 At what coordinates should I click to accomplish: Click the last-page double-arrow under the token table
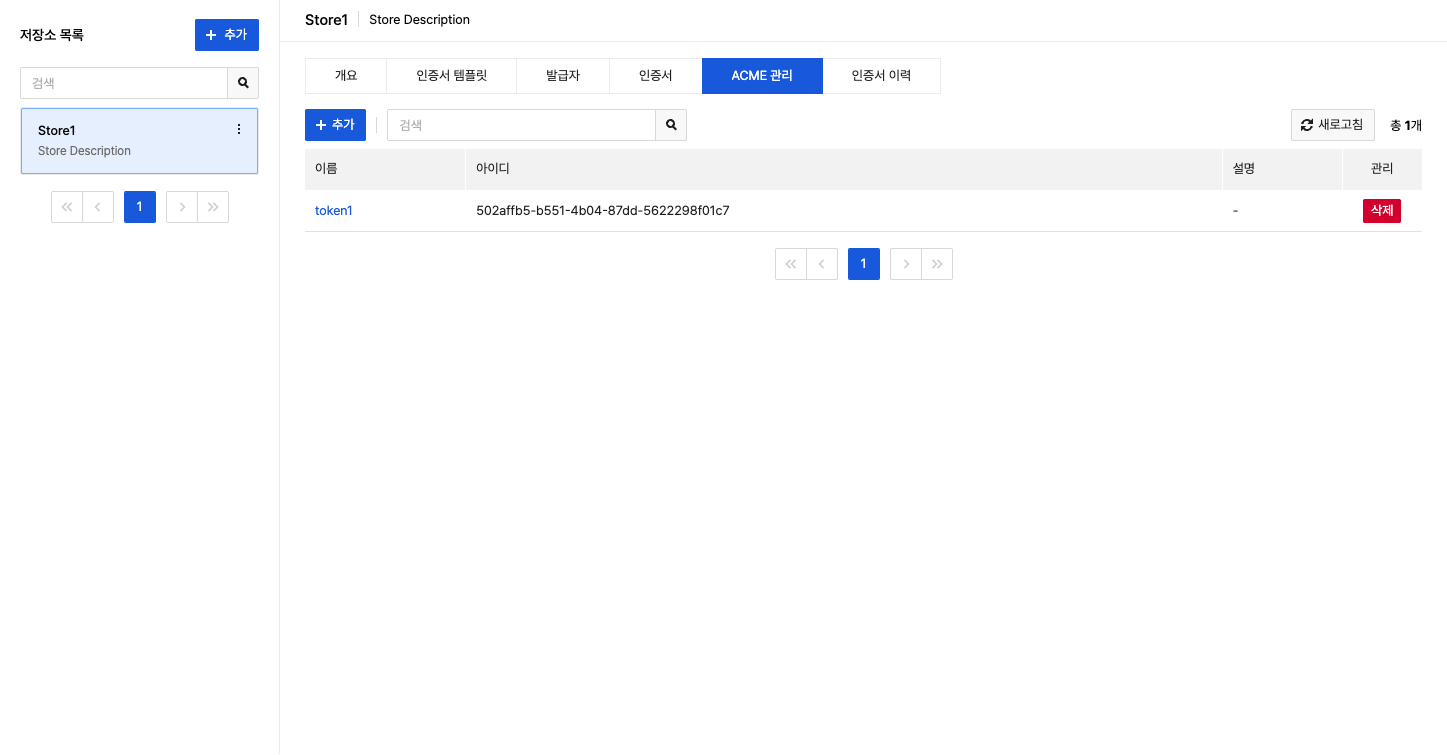936,263
